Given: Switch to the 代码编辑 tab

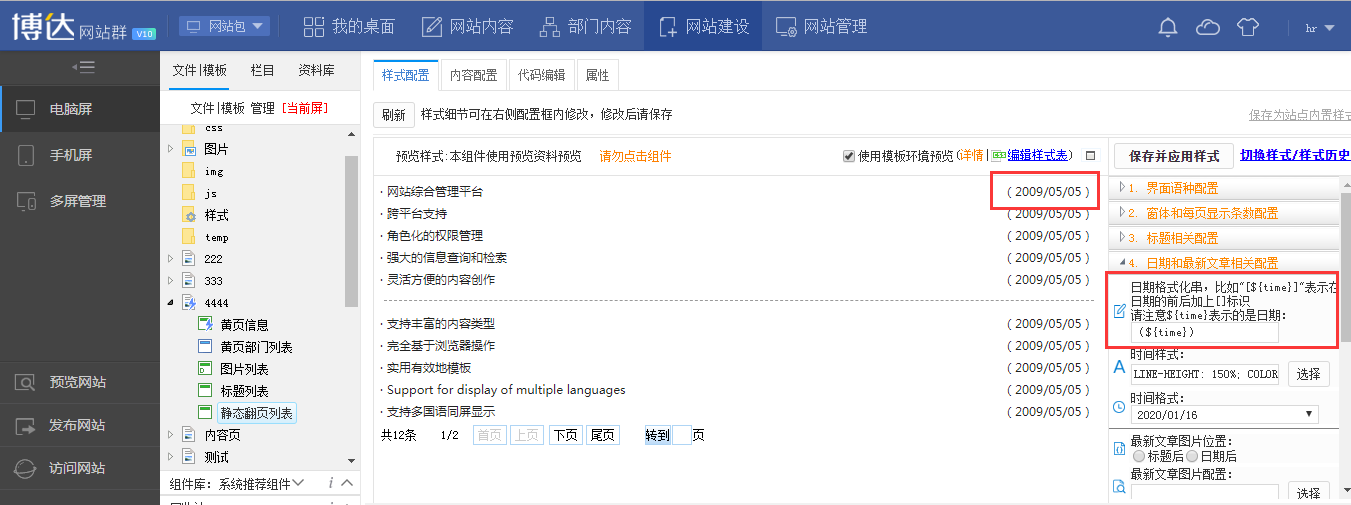Looking at the screenshot, I should click(x=542, y=75).
